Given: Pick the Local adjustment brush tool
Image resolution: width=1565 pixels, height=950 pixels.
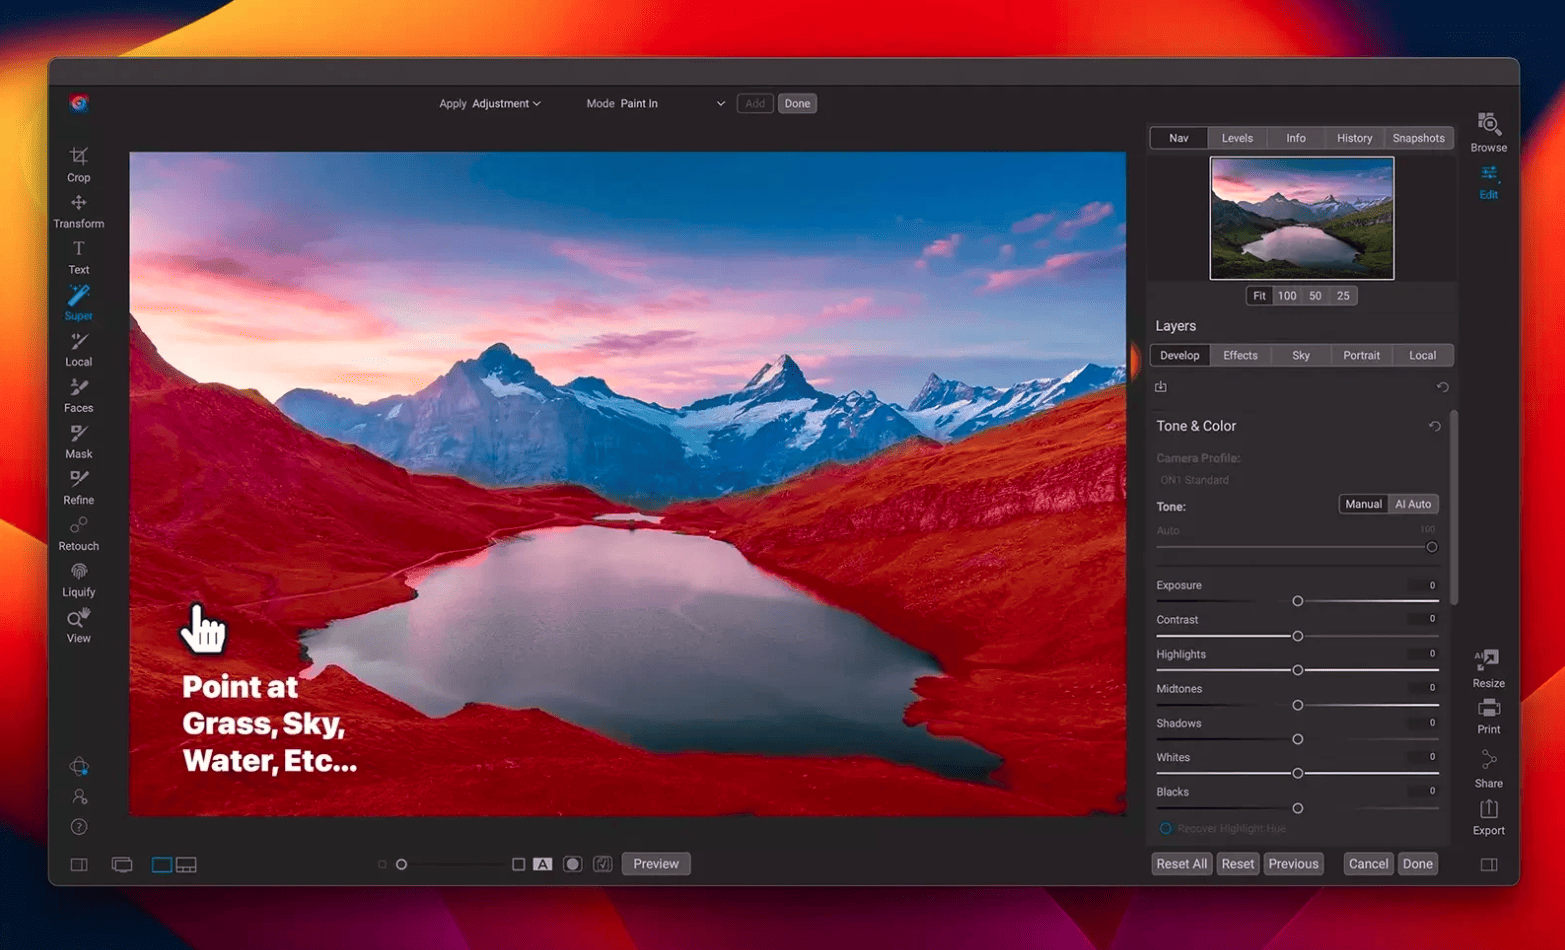Looking at the screenshot, I should [x=79, y=349].
